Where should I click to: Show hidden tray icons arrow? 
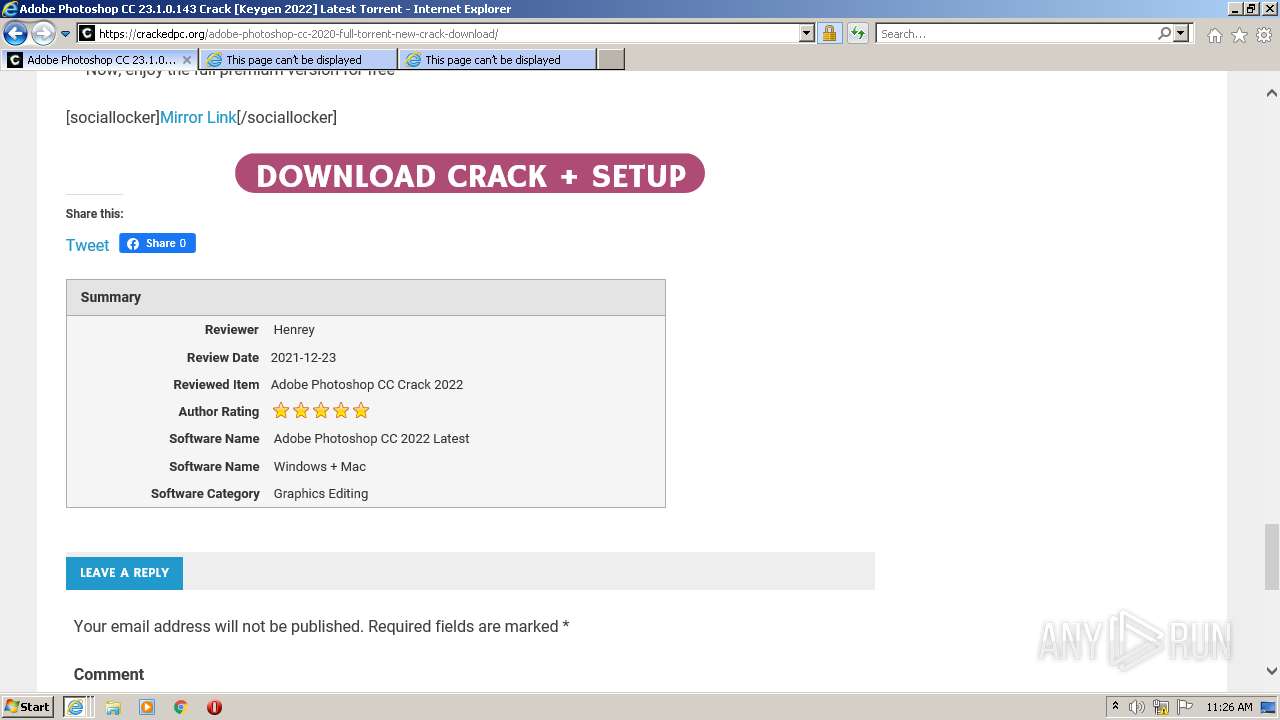click(1115, 707)
